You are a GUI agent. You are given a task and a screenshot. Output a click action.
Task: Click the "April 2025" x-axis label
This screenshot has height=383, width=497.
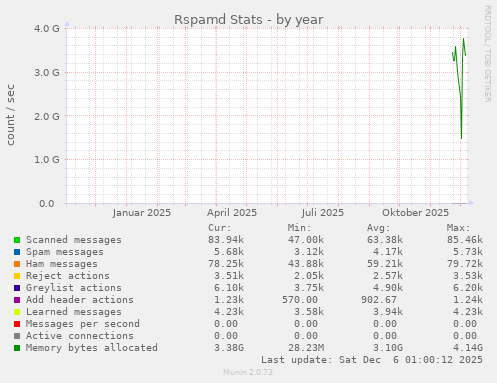[232, 213]
